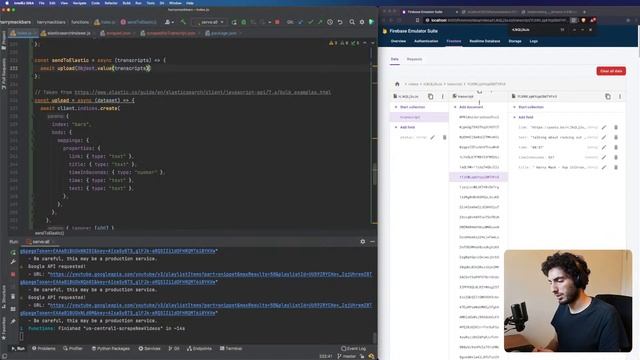Delete the 'status' field in first column
This screenshot has width=640, height=360.
[444, 138]
